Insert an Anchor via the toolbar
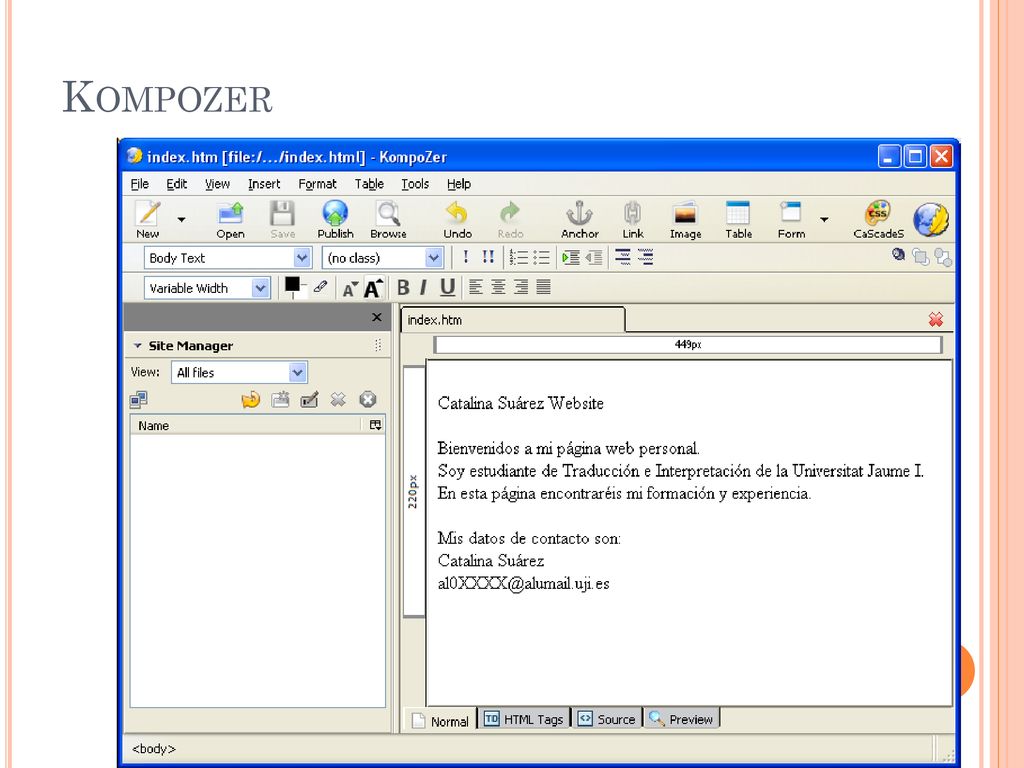 click(579, 213)
